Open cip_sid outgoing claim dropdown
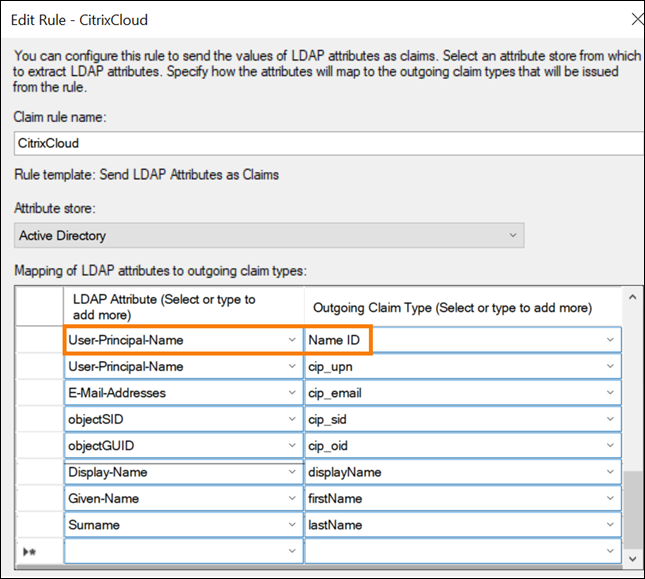Screen dimensions: 645x579 click(610, 419)
